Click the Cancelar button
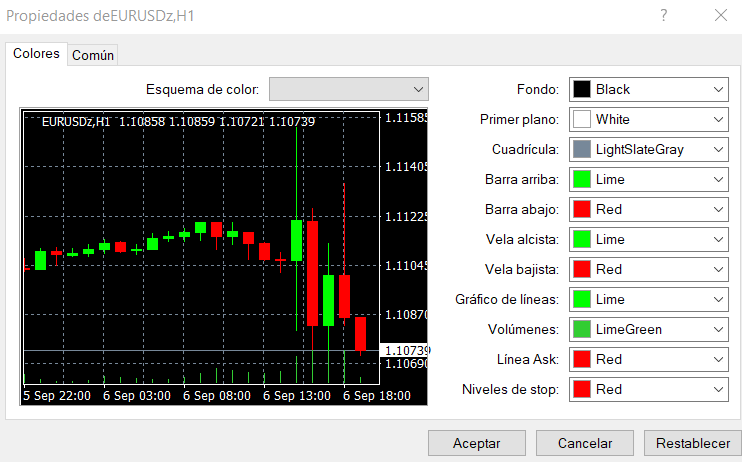The image size is (742, 462). pyautogui.click(x=584, y=443)
